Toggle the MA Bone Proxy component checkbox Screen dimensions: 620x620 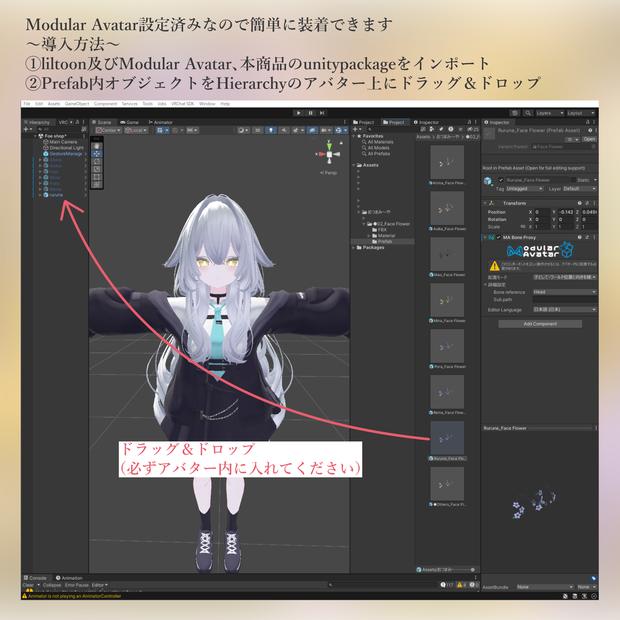point(498,237)
